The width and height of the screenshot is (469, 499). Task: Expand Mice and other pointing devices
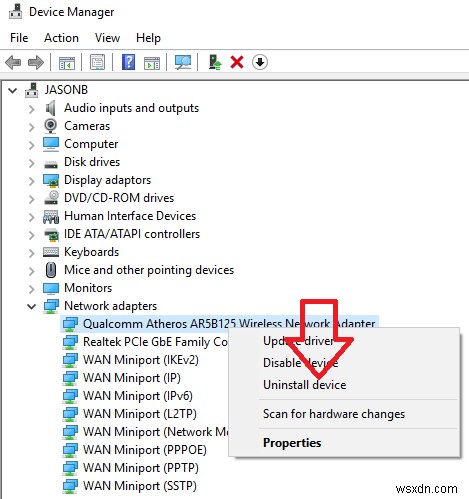pyautogui.click(x=32, y=271)
